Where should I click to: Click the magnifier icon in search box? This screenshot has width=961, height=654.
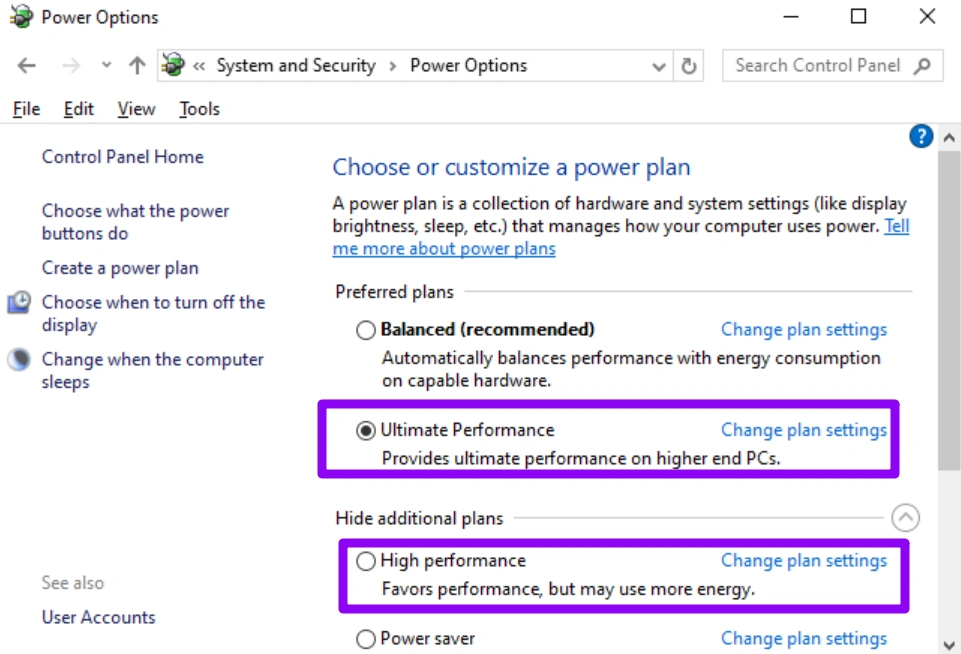tap(922, 66)
